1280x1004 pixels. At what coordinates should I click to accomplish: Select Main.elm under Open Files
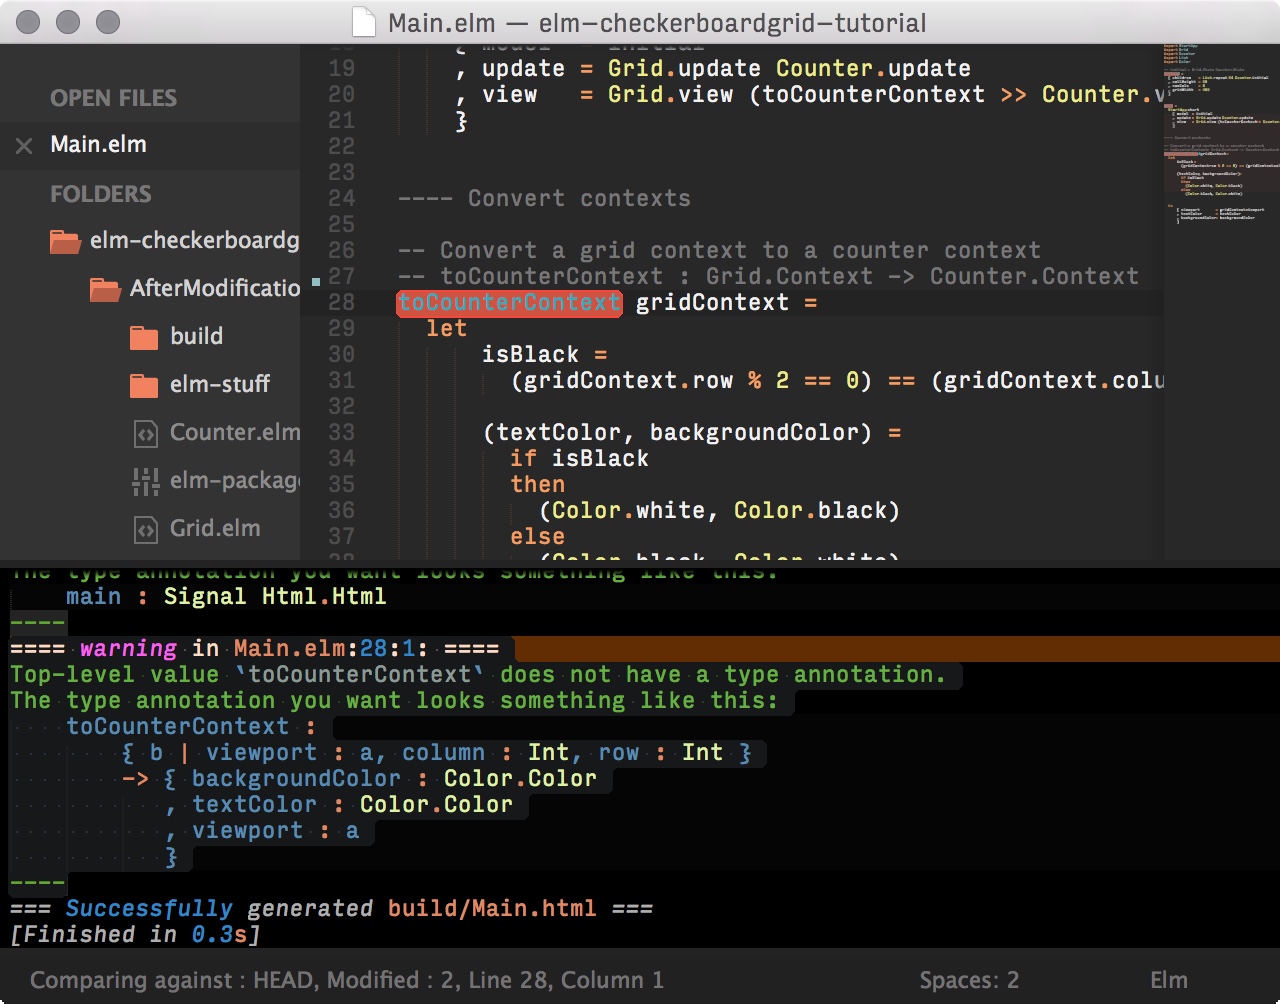point(98,145)
